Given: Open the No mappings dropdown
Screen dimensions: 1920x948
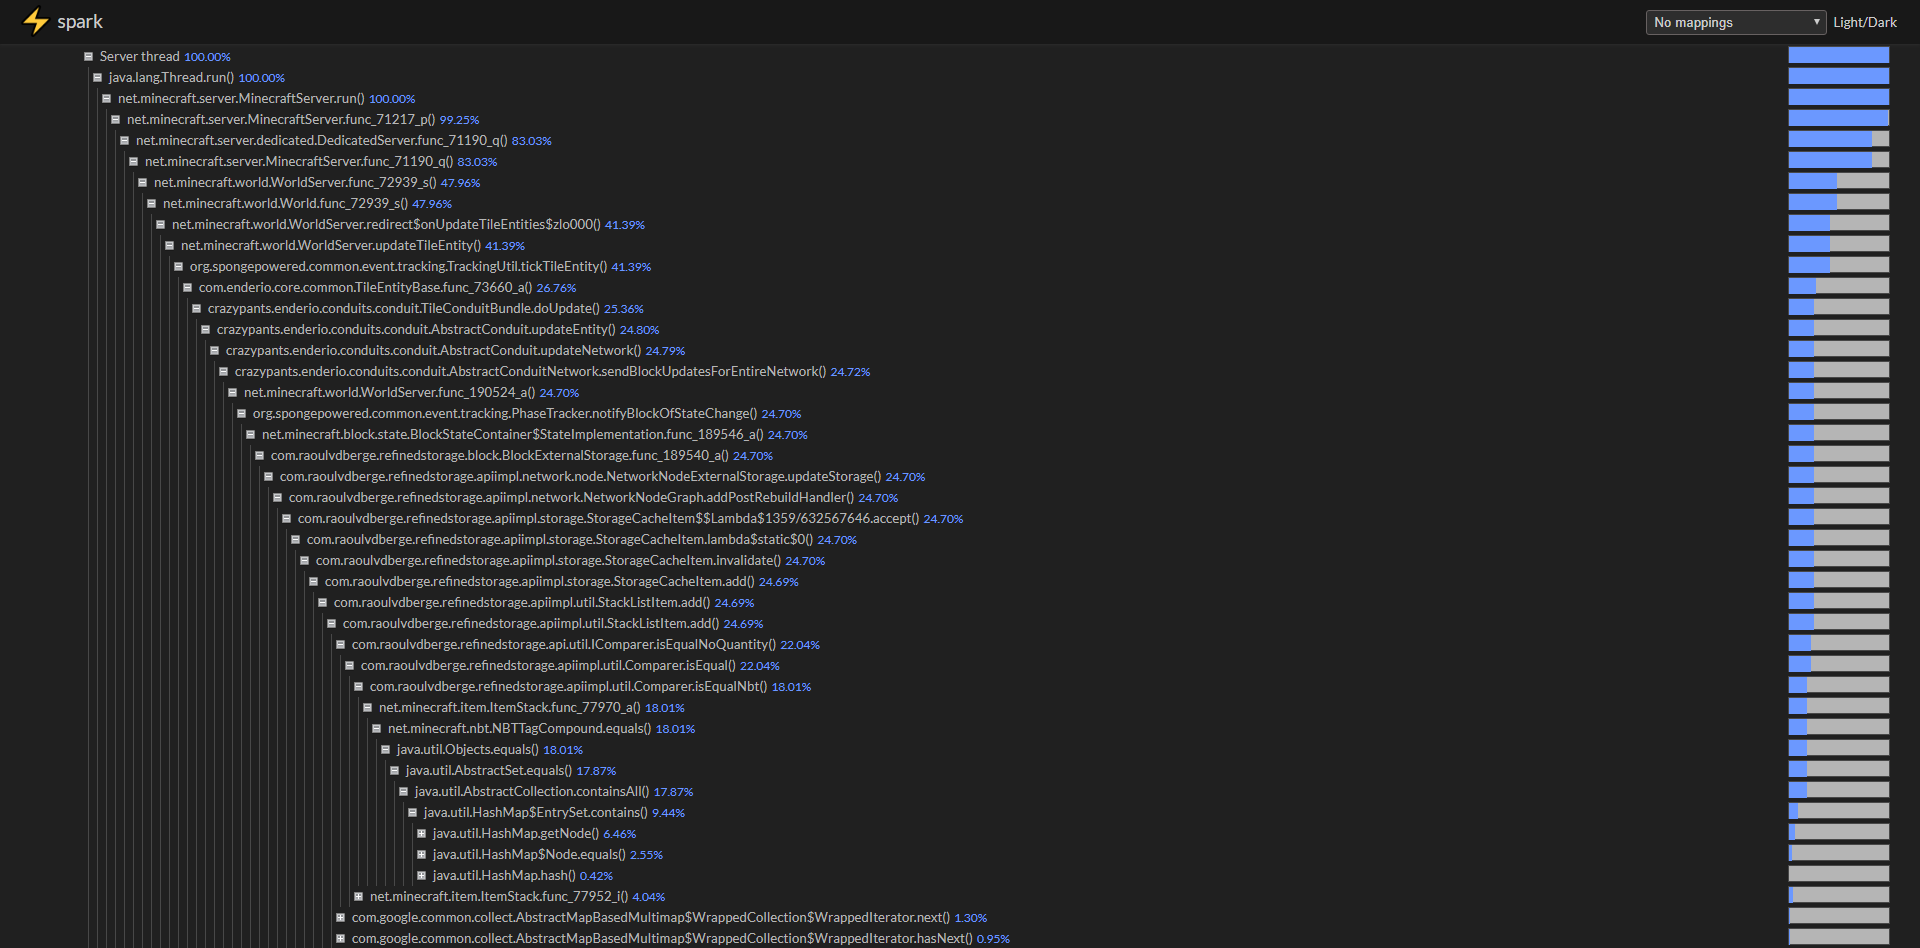Looking at the screenshot, I should pyautogui.click(x=1735, y=21).
